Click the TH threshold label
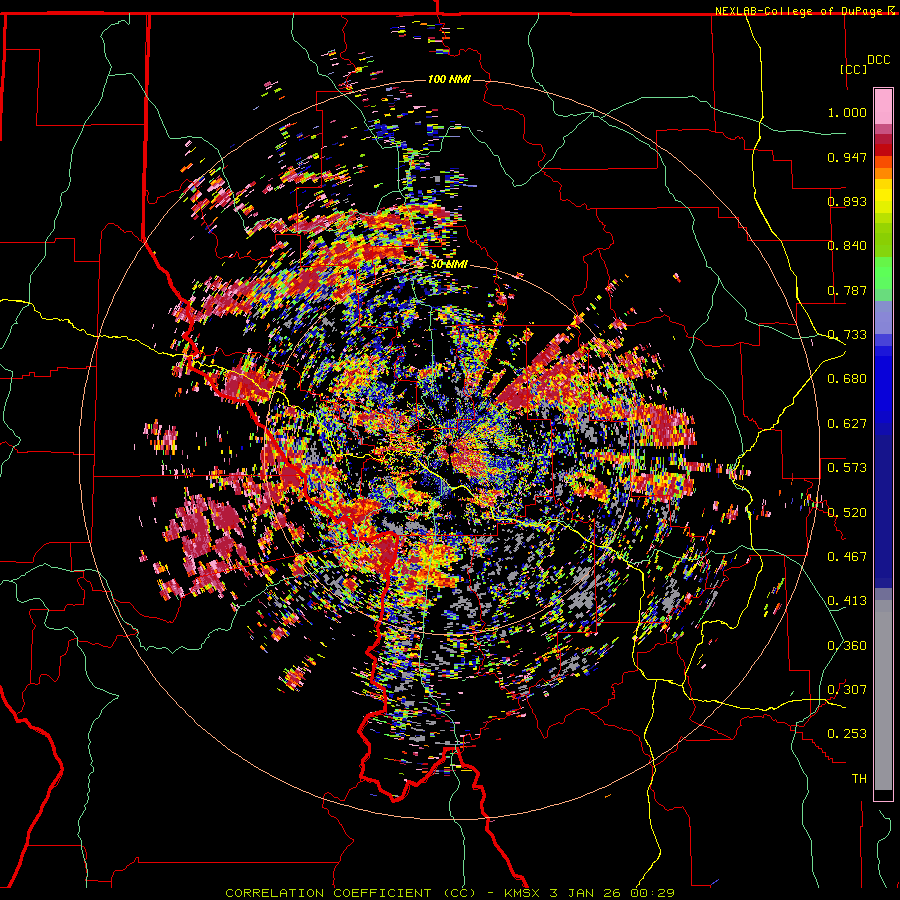 coord(859,779)
